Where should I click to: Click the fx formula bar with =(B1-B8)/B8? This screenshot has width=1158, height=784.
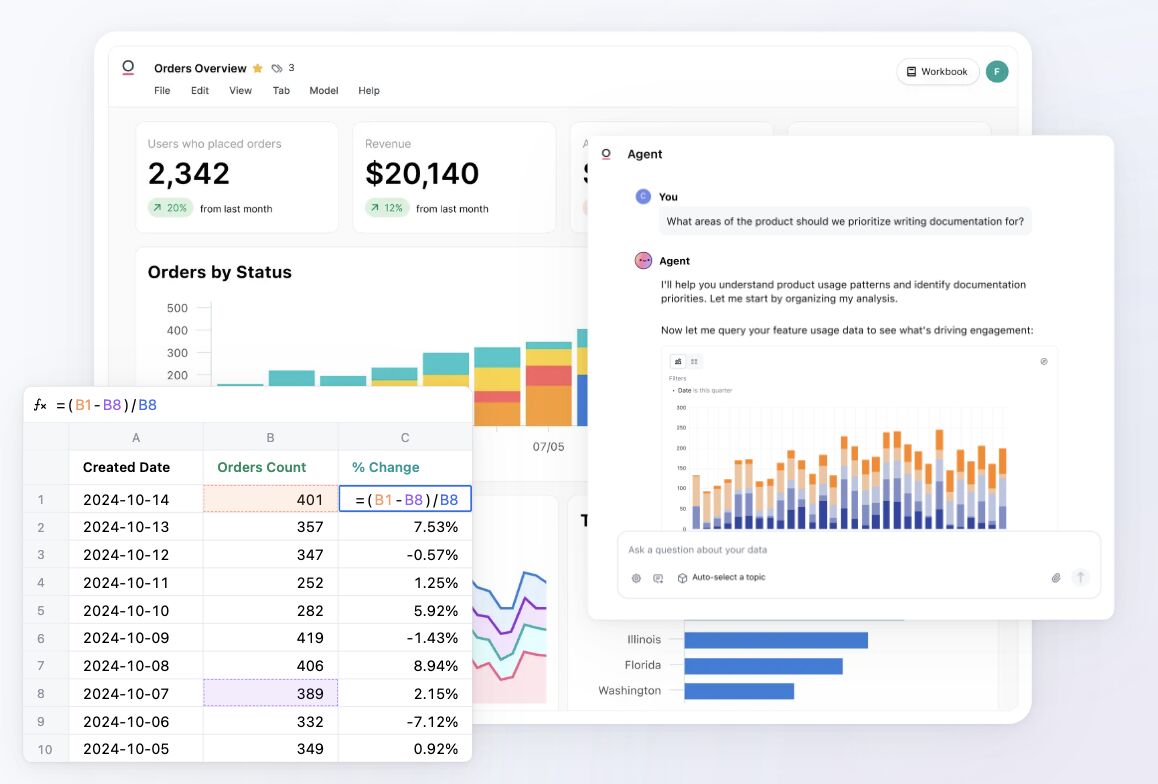tap(248, 405)
